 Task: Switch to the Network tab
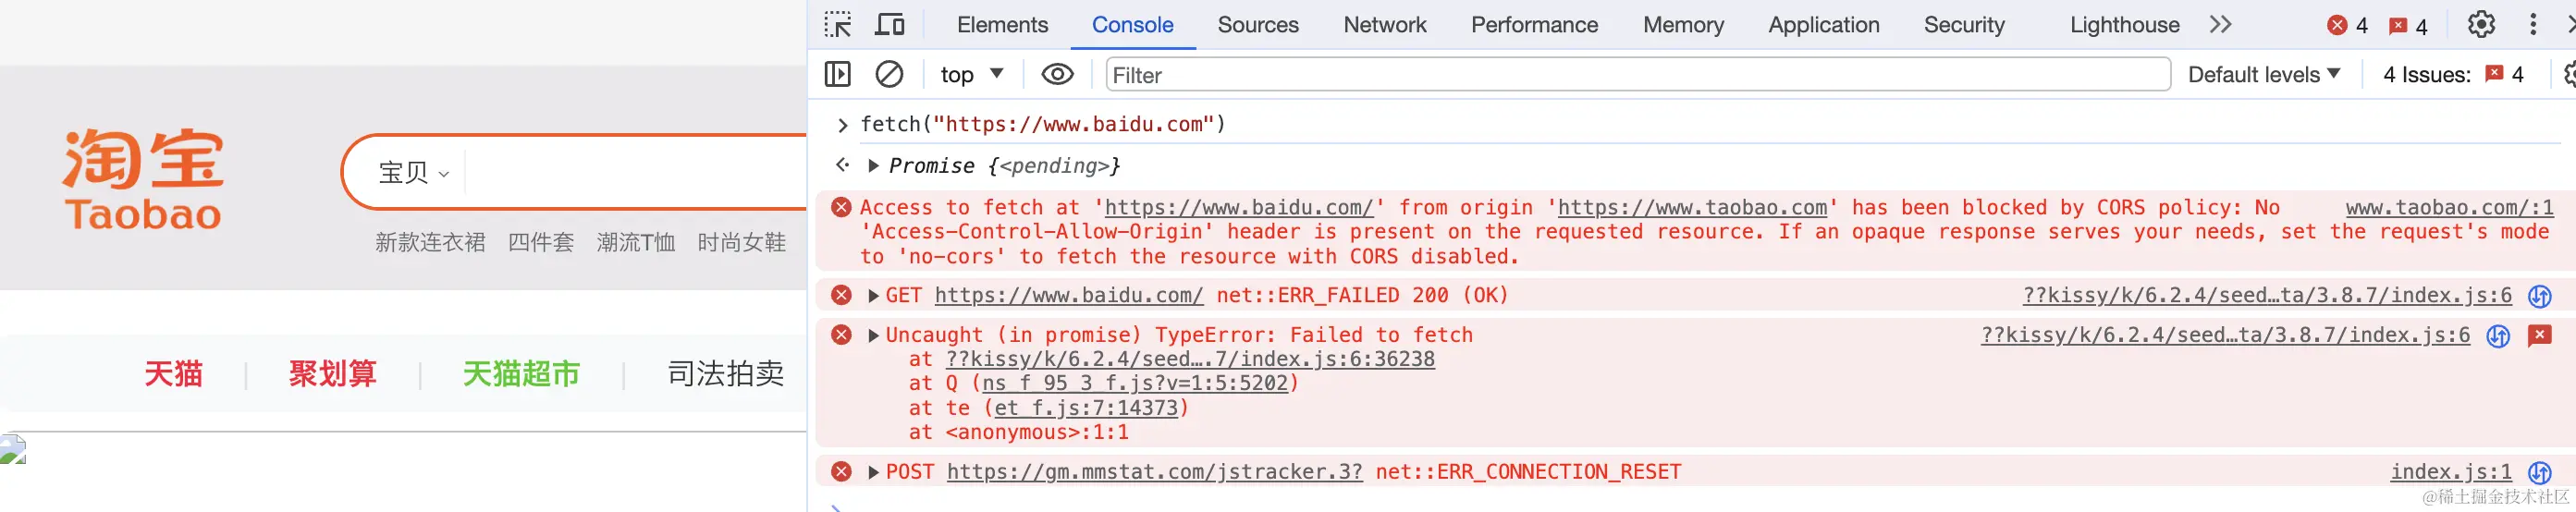coord(1384,24)
